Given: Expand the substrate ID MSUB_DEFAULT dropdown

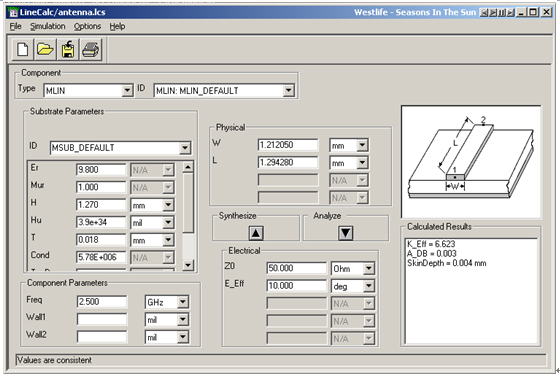Looking at the screenshot, I should point(185,147).
